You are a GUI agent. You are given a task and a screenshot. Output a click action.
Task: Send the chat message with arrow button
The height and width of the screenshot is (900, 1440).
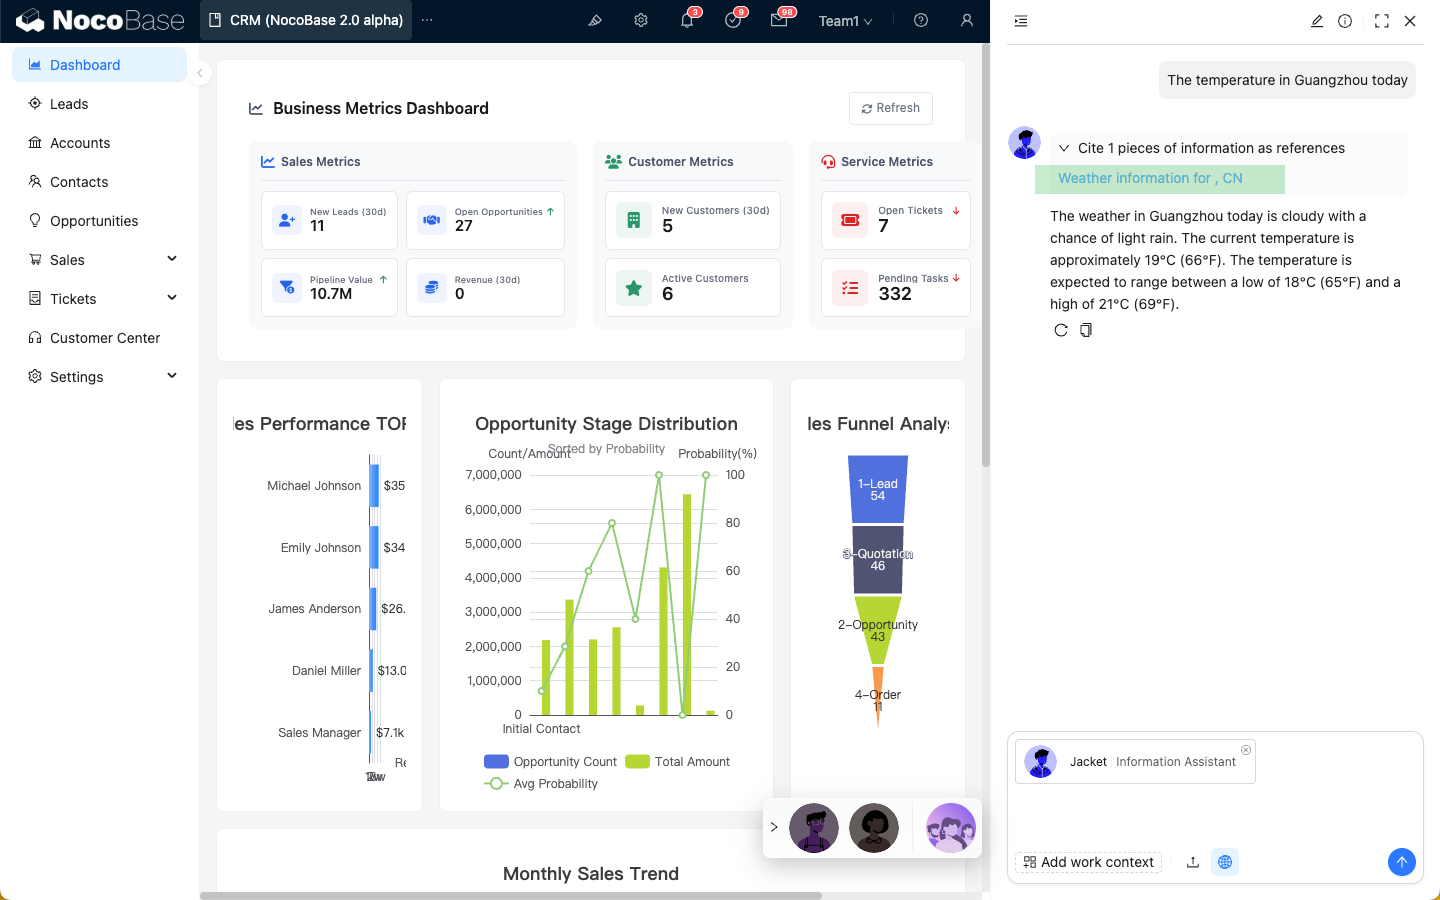pyautogui.click(x=1401, y=862)
